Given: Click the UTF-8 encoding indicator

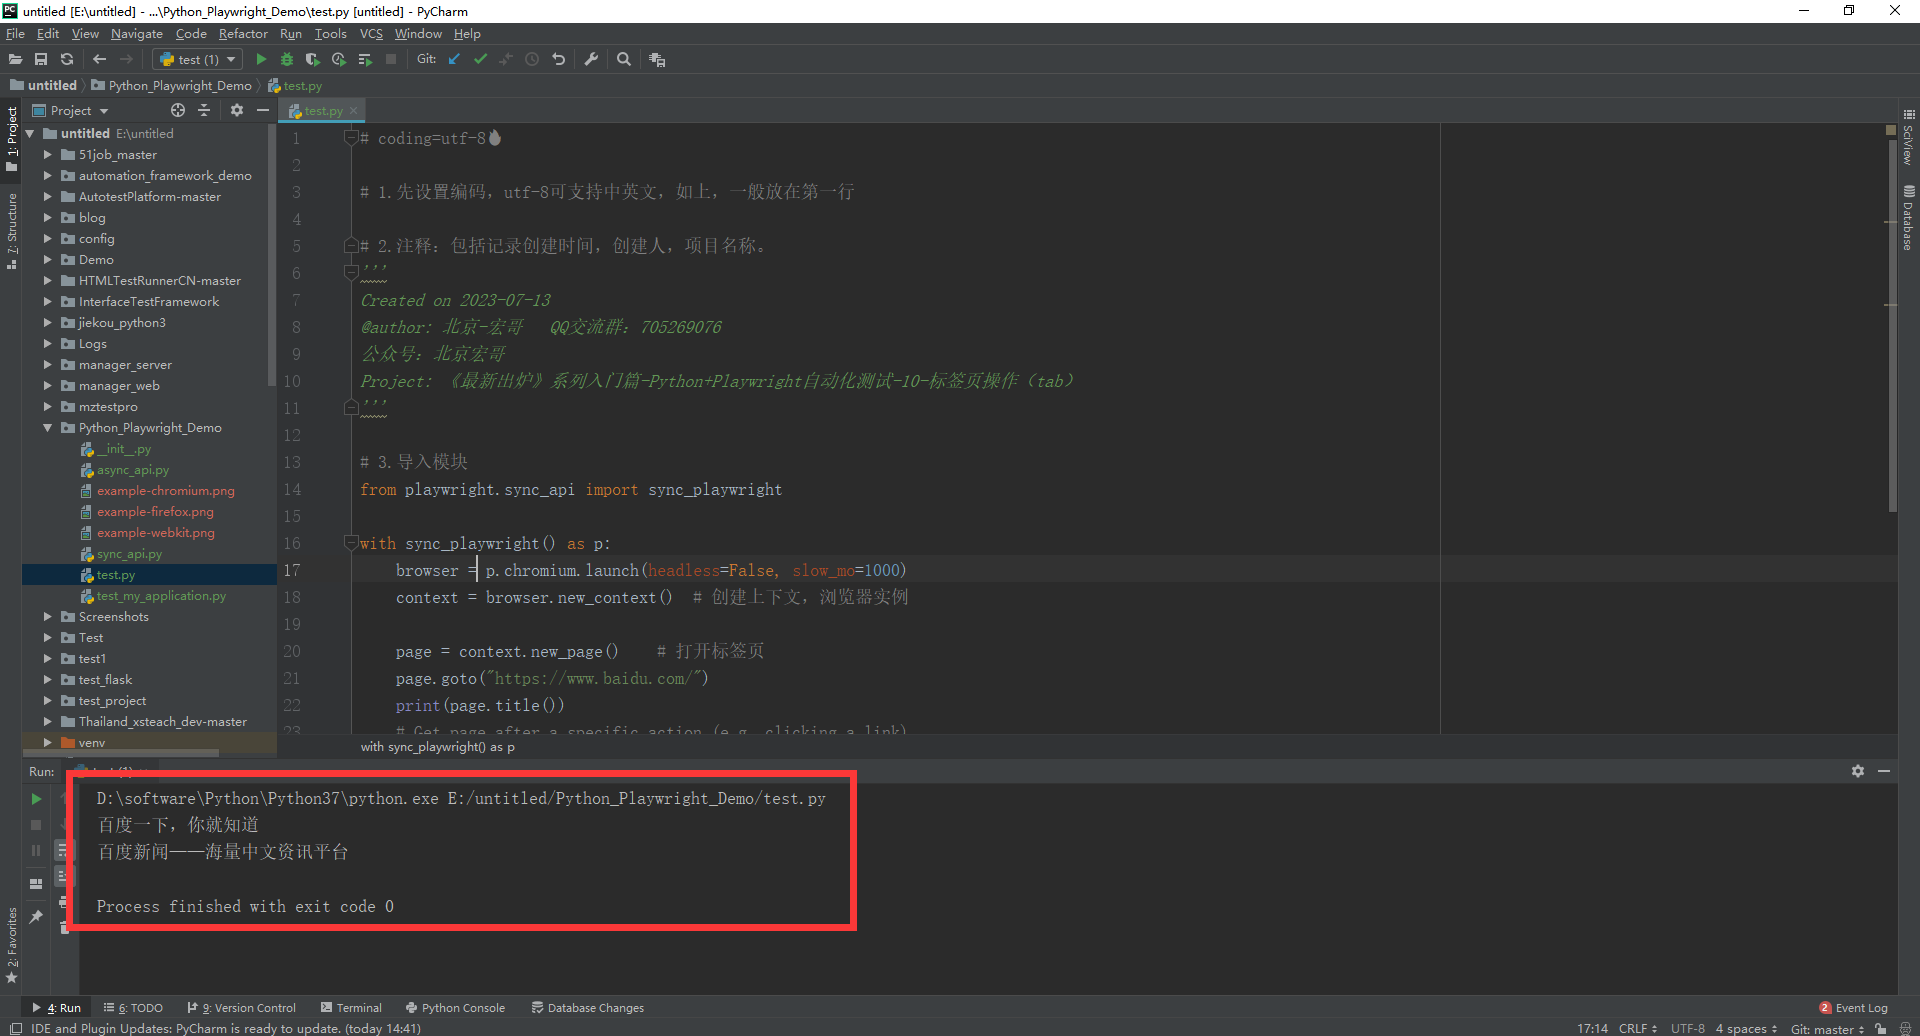Looking at the screenshot, I should click(x=1688, y=1028).
